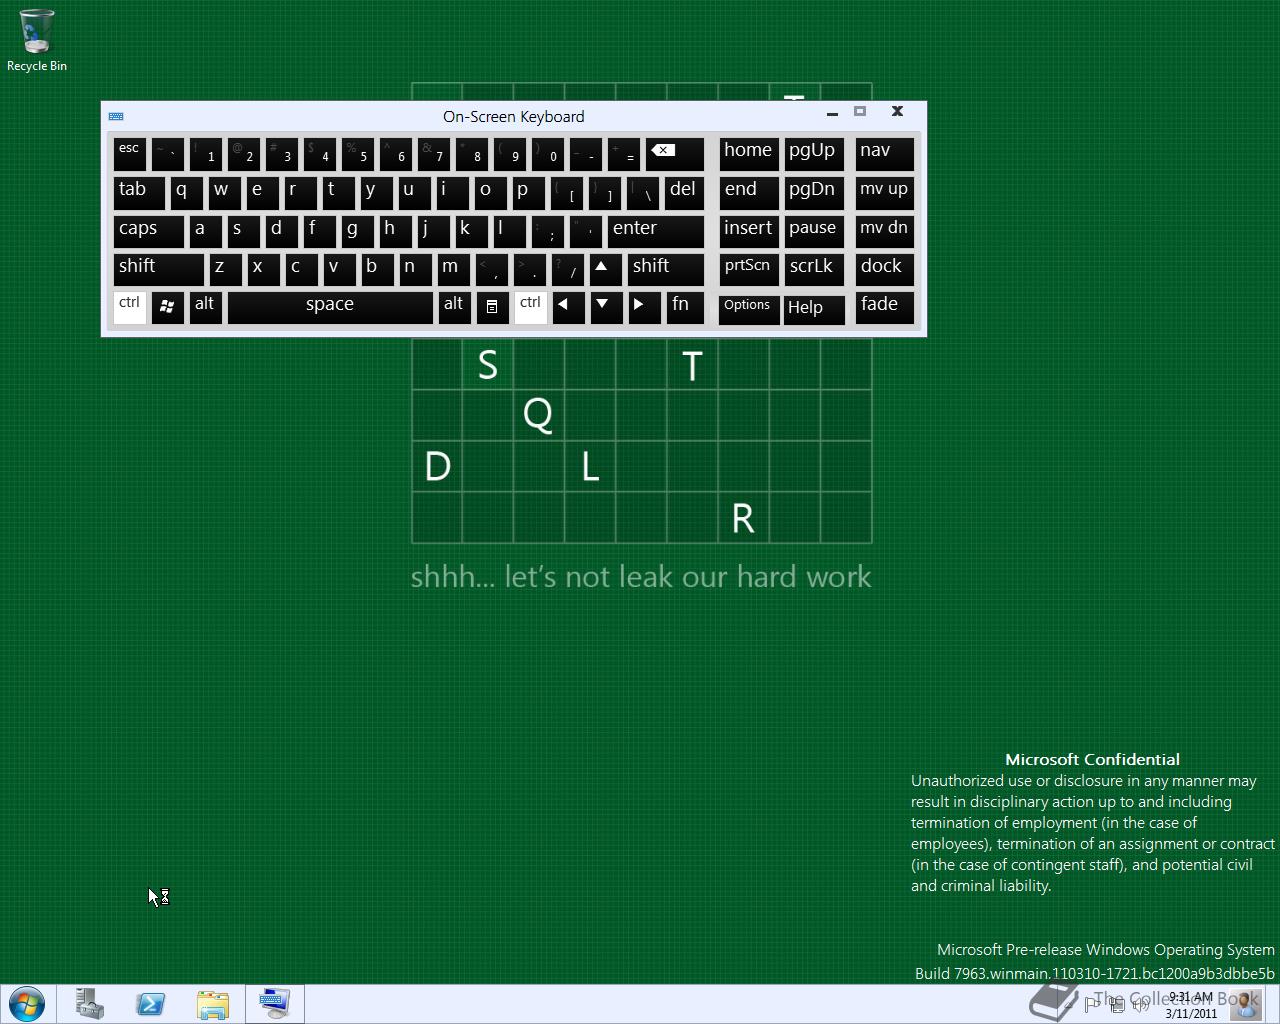Toggle the scrLk key
Viewport: 1280px width, 1024px height.
tap(814, 269)
